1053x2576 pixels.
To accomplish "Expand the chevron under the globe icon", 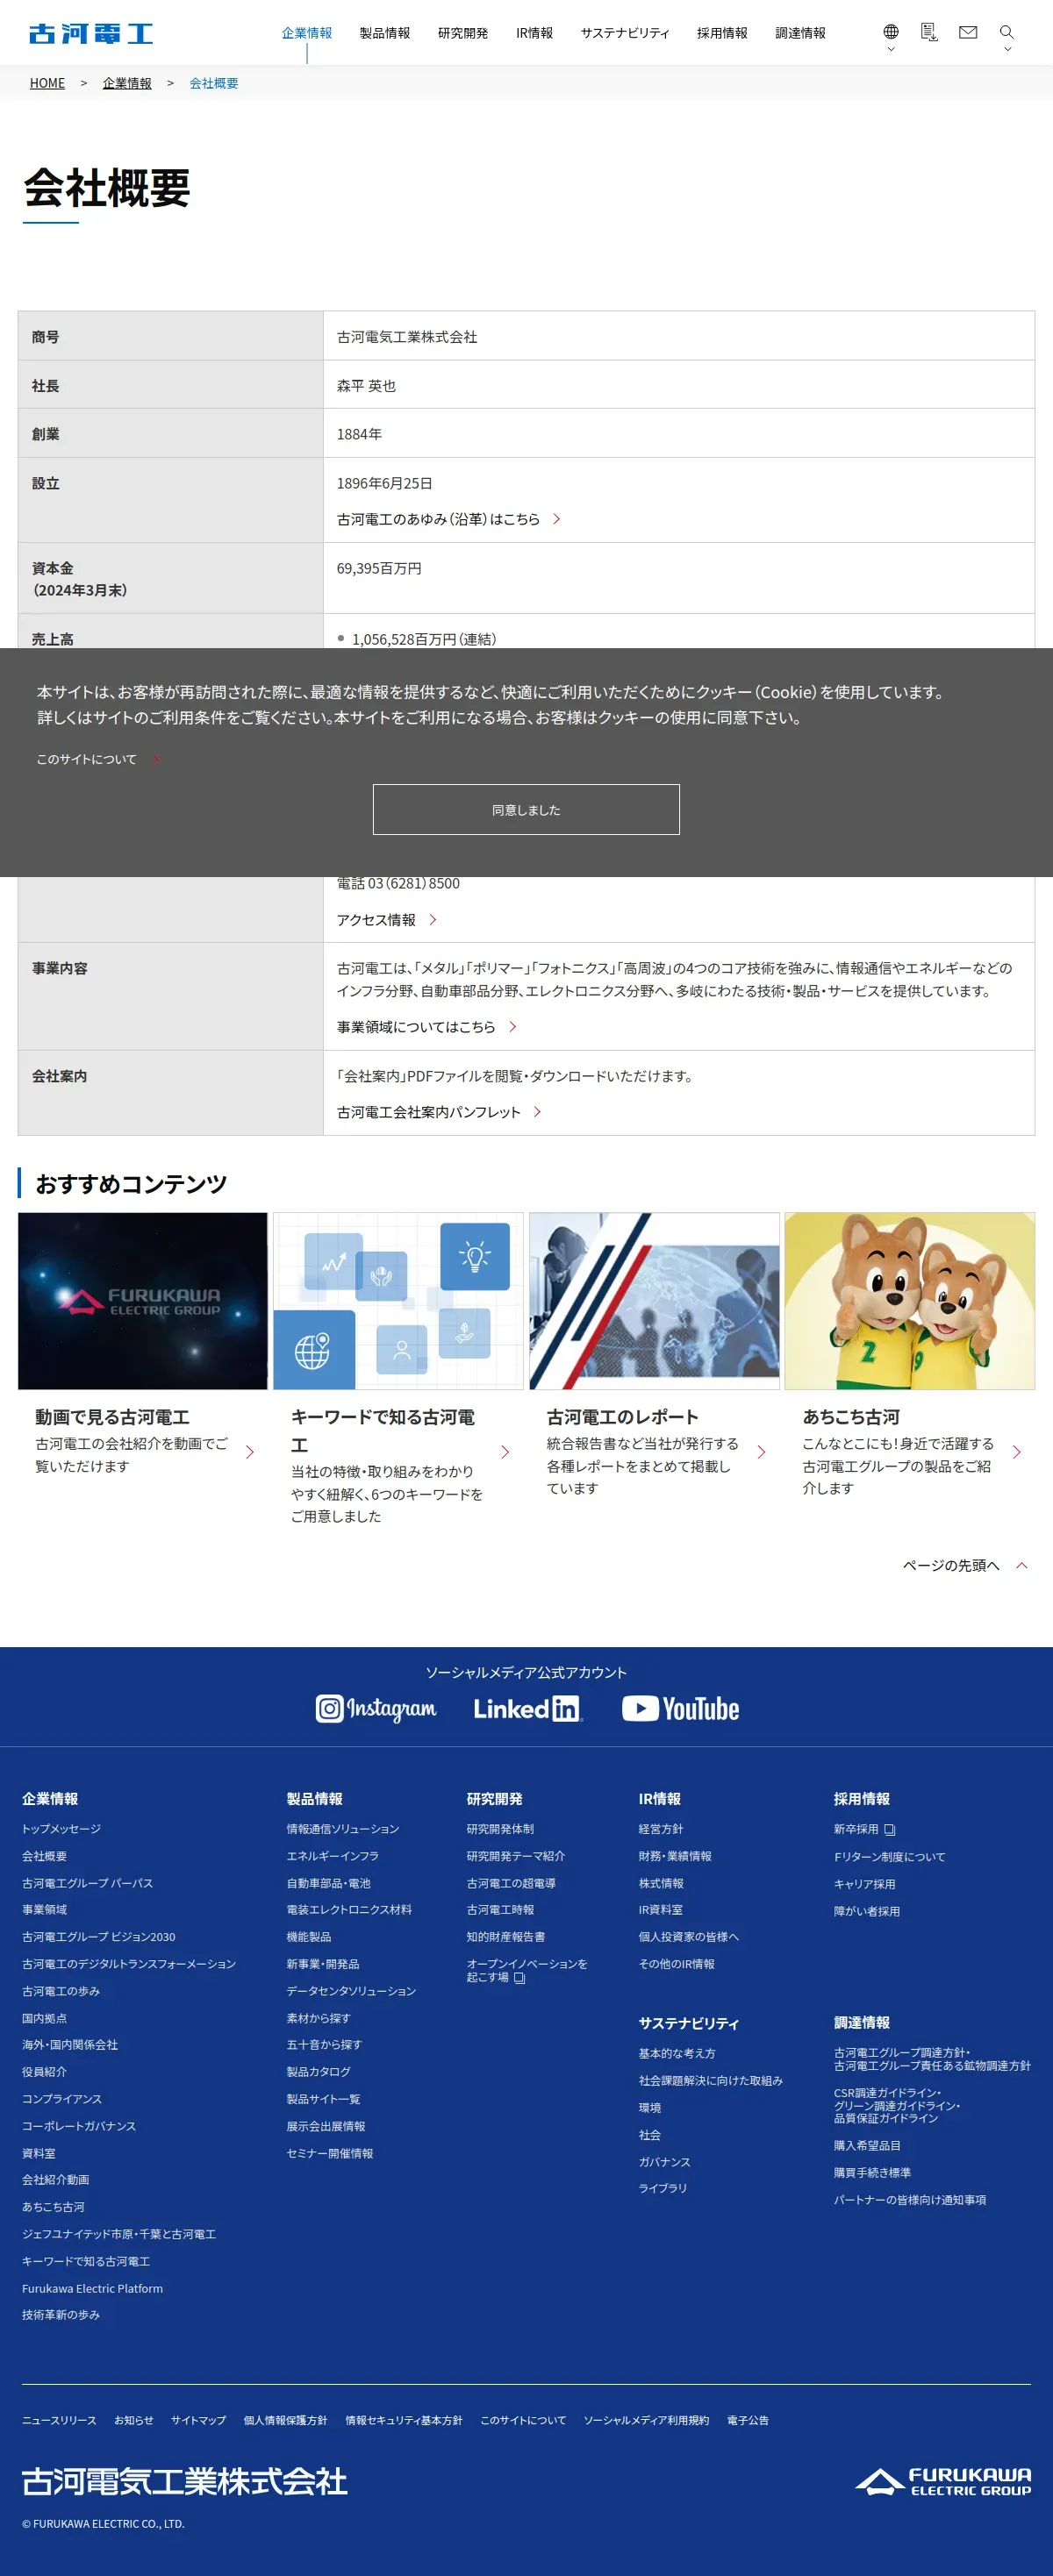I will coord(890,49).
